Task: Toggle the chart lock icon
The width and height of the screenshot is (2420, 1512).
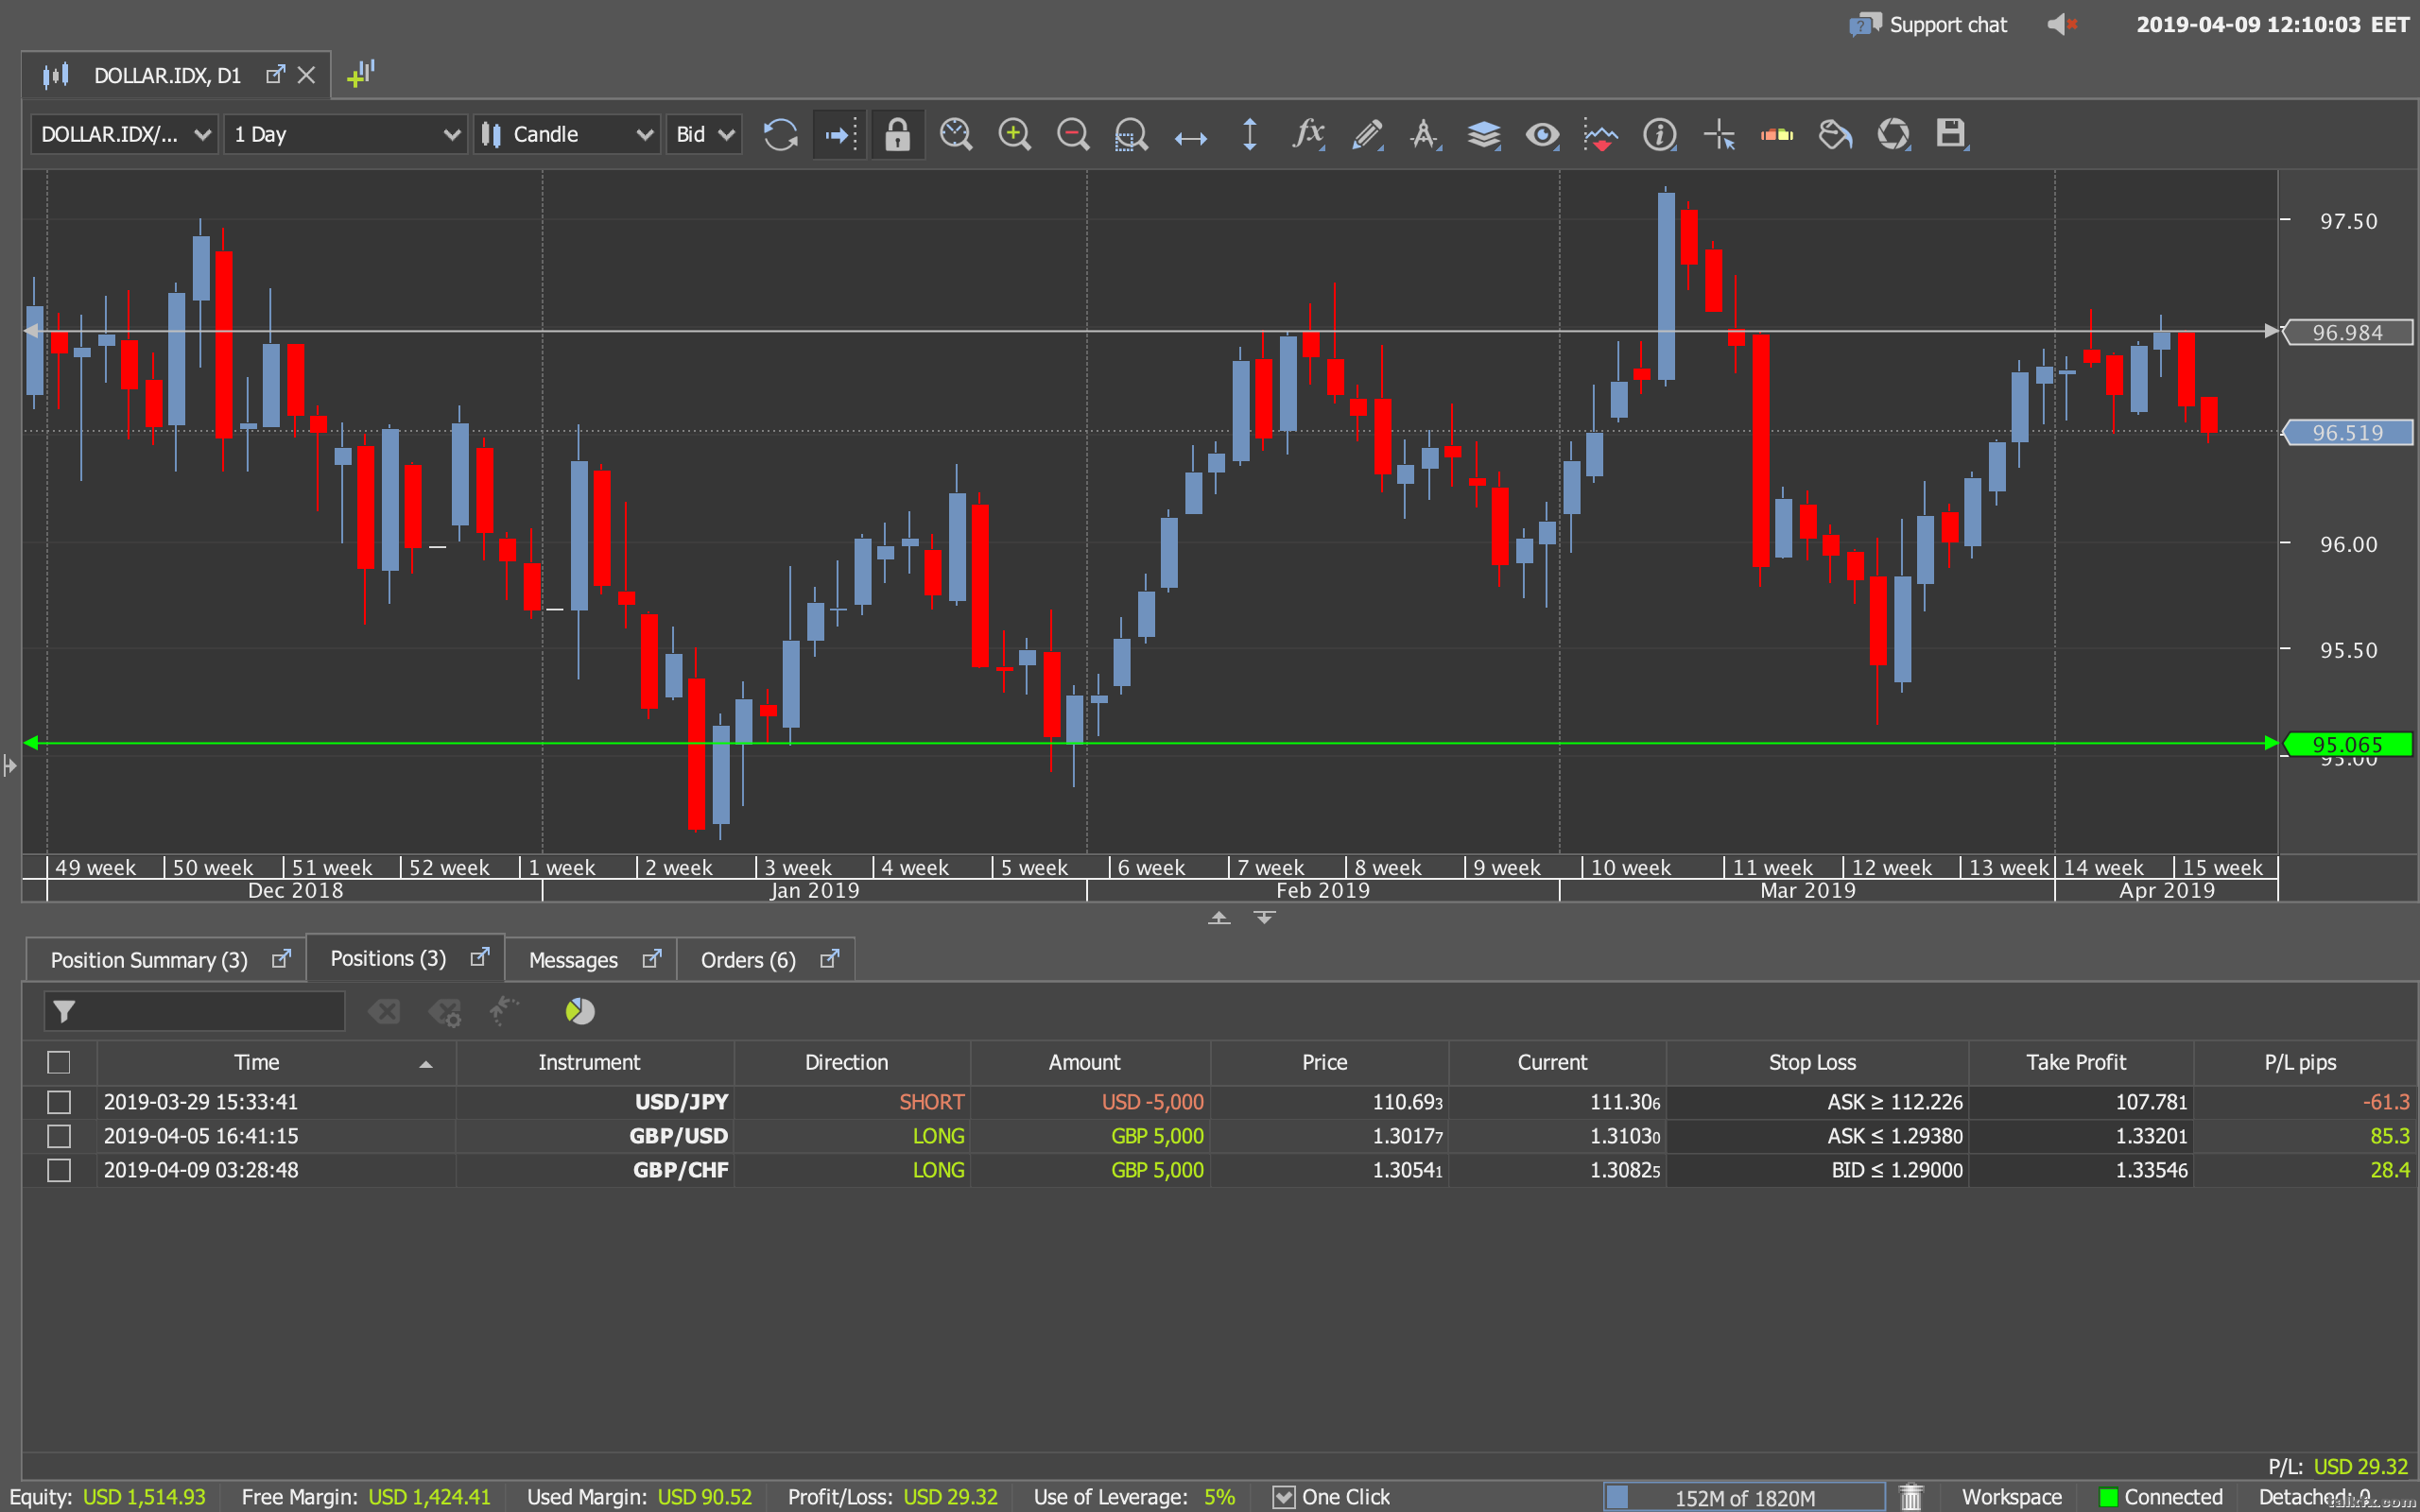Action: pos(897,134)
